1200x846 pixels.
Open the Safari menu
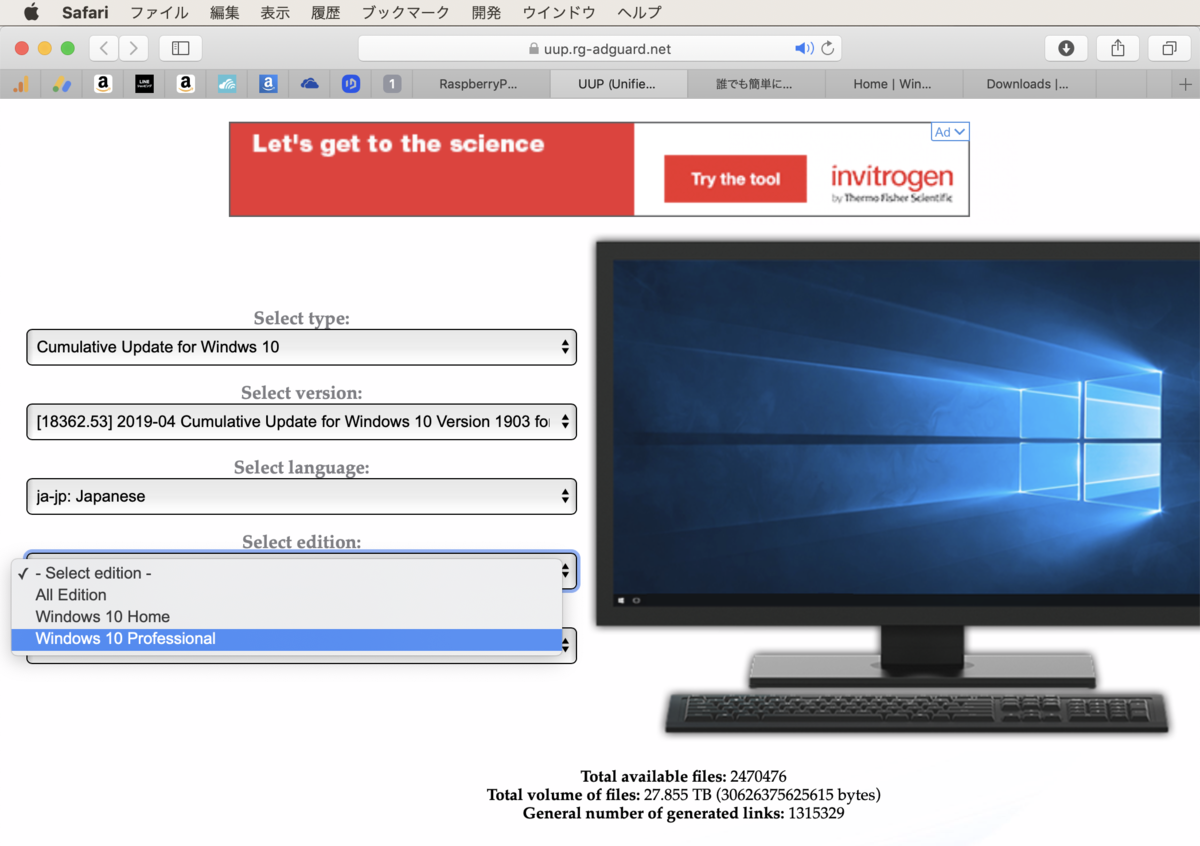85,13
